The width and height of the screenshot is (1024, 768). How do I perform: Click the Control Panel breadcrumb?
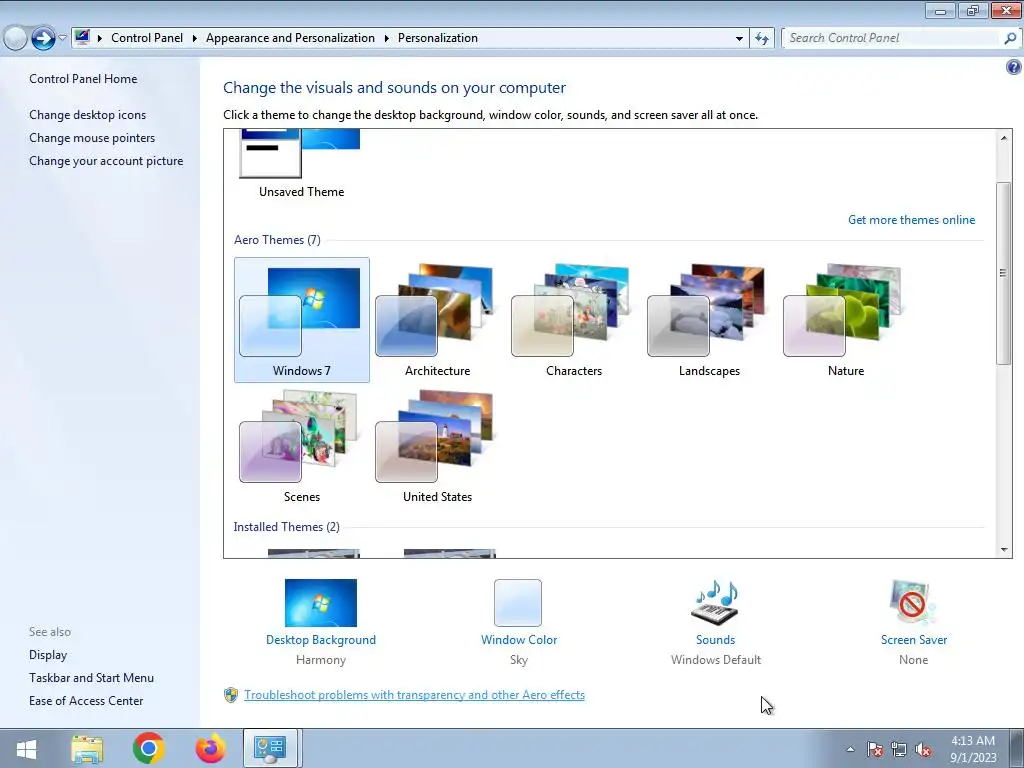pyautogui.click(x=147, y=38)
